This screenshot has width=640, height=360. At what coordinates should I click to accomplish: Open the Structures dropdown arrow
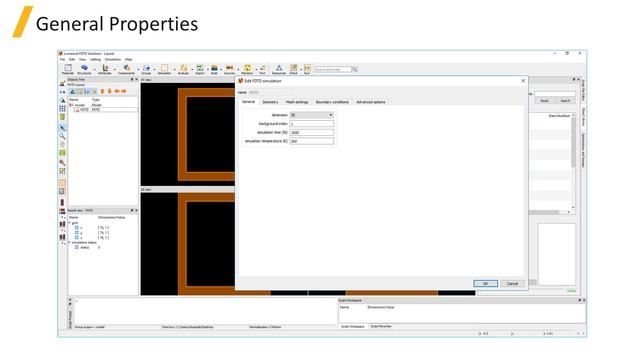pos(94,69)
